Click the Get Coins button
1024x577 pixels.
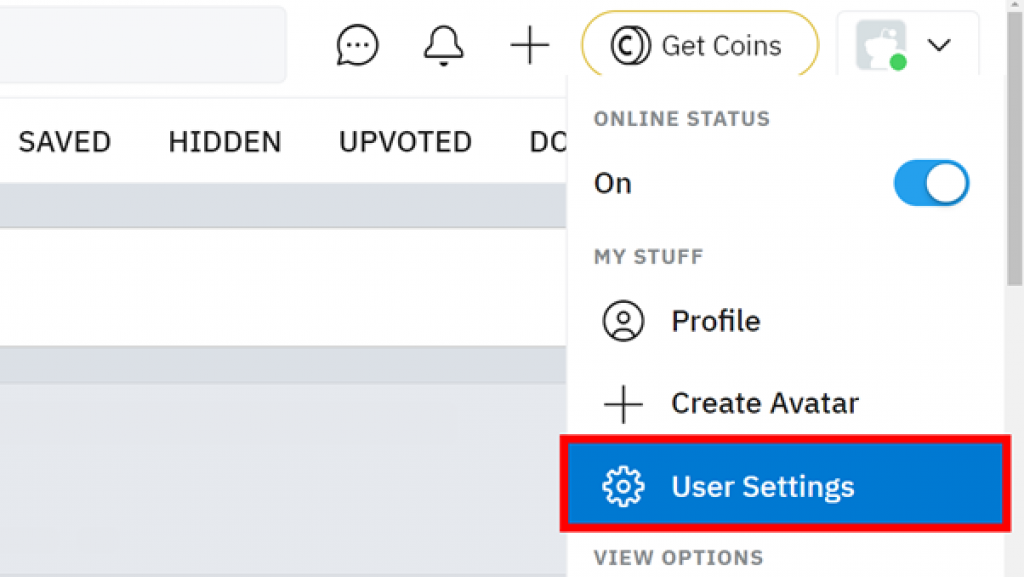[x=699, y=45]
